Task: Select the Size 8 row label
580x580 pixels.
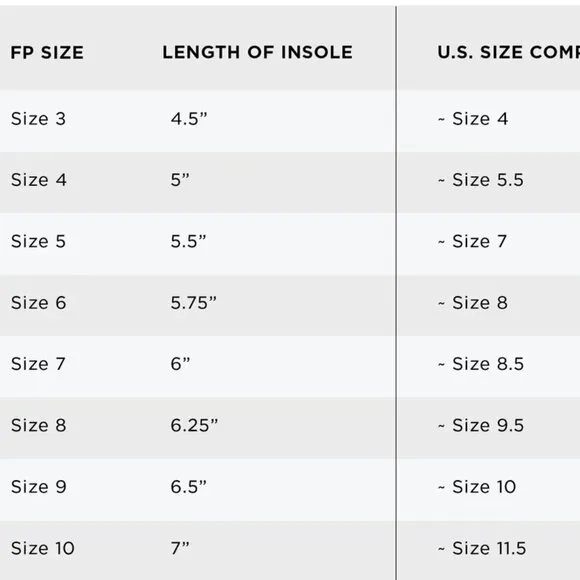Action: [x=39, y=425]
